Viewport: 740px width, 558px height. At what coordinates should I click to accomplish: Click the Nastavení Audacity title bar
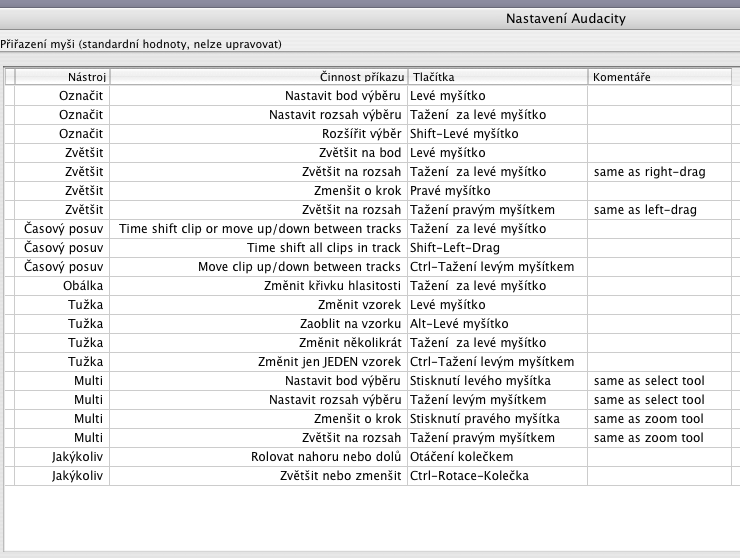click(370, 19)
